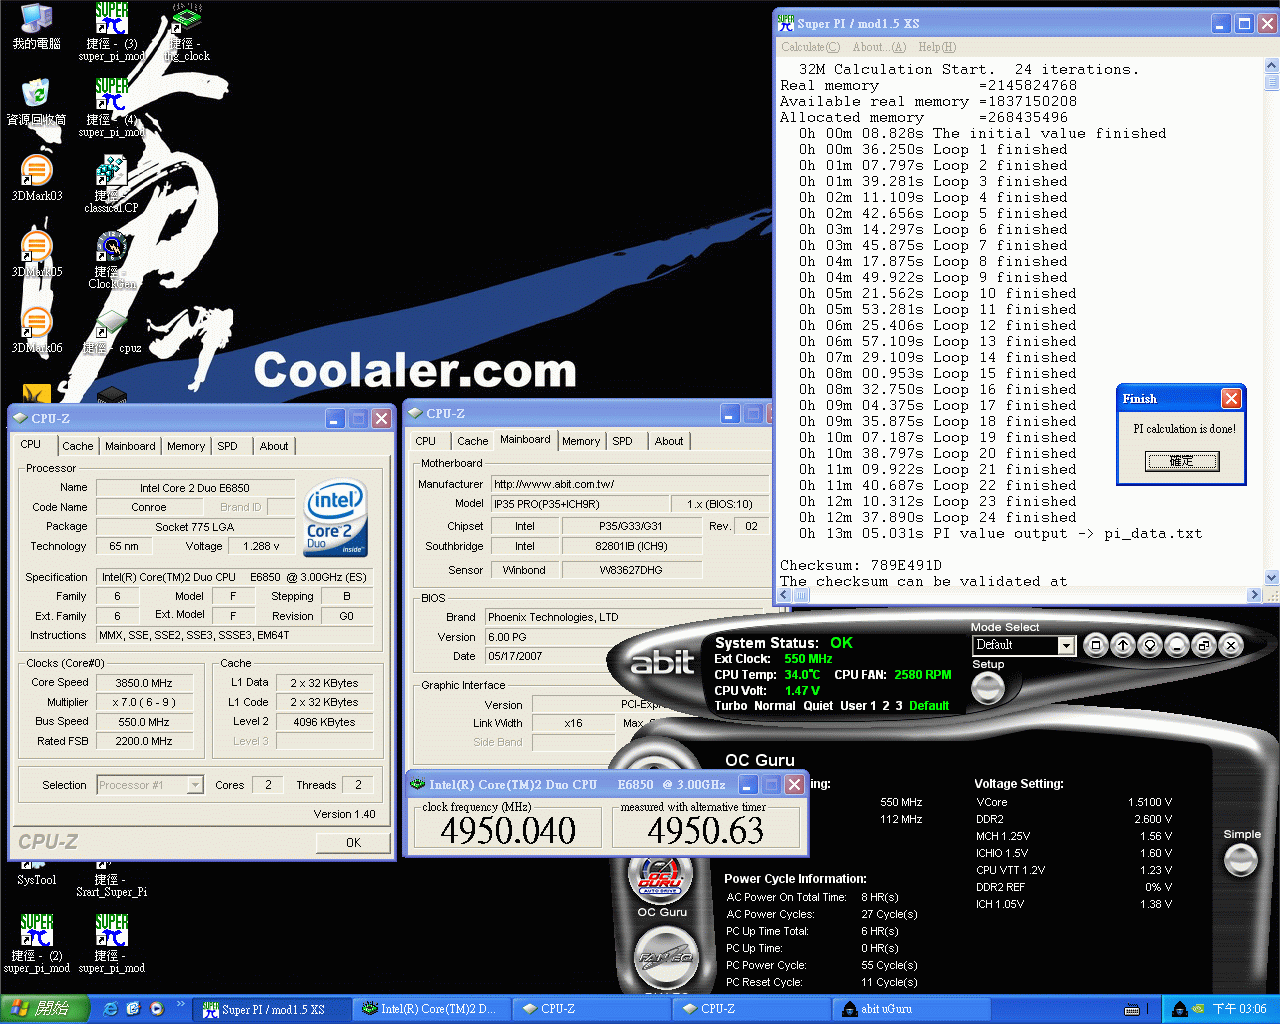Screen dimensions: 1280x1024
Task: Switch to Memory tab in left CPU-Z window
Action: 186,446
